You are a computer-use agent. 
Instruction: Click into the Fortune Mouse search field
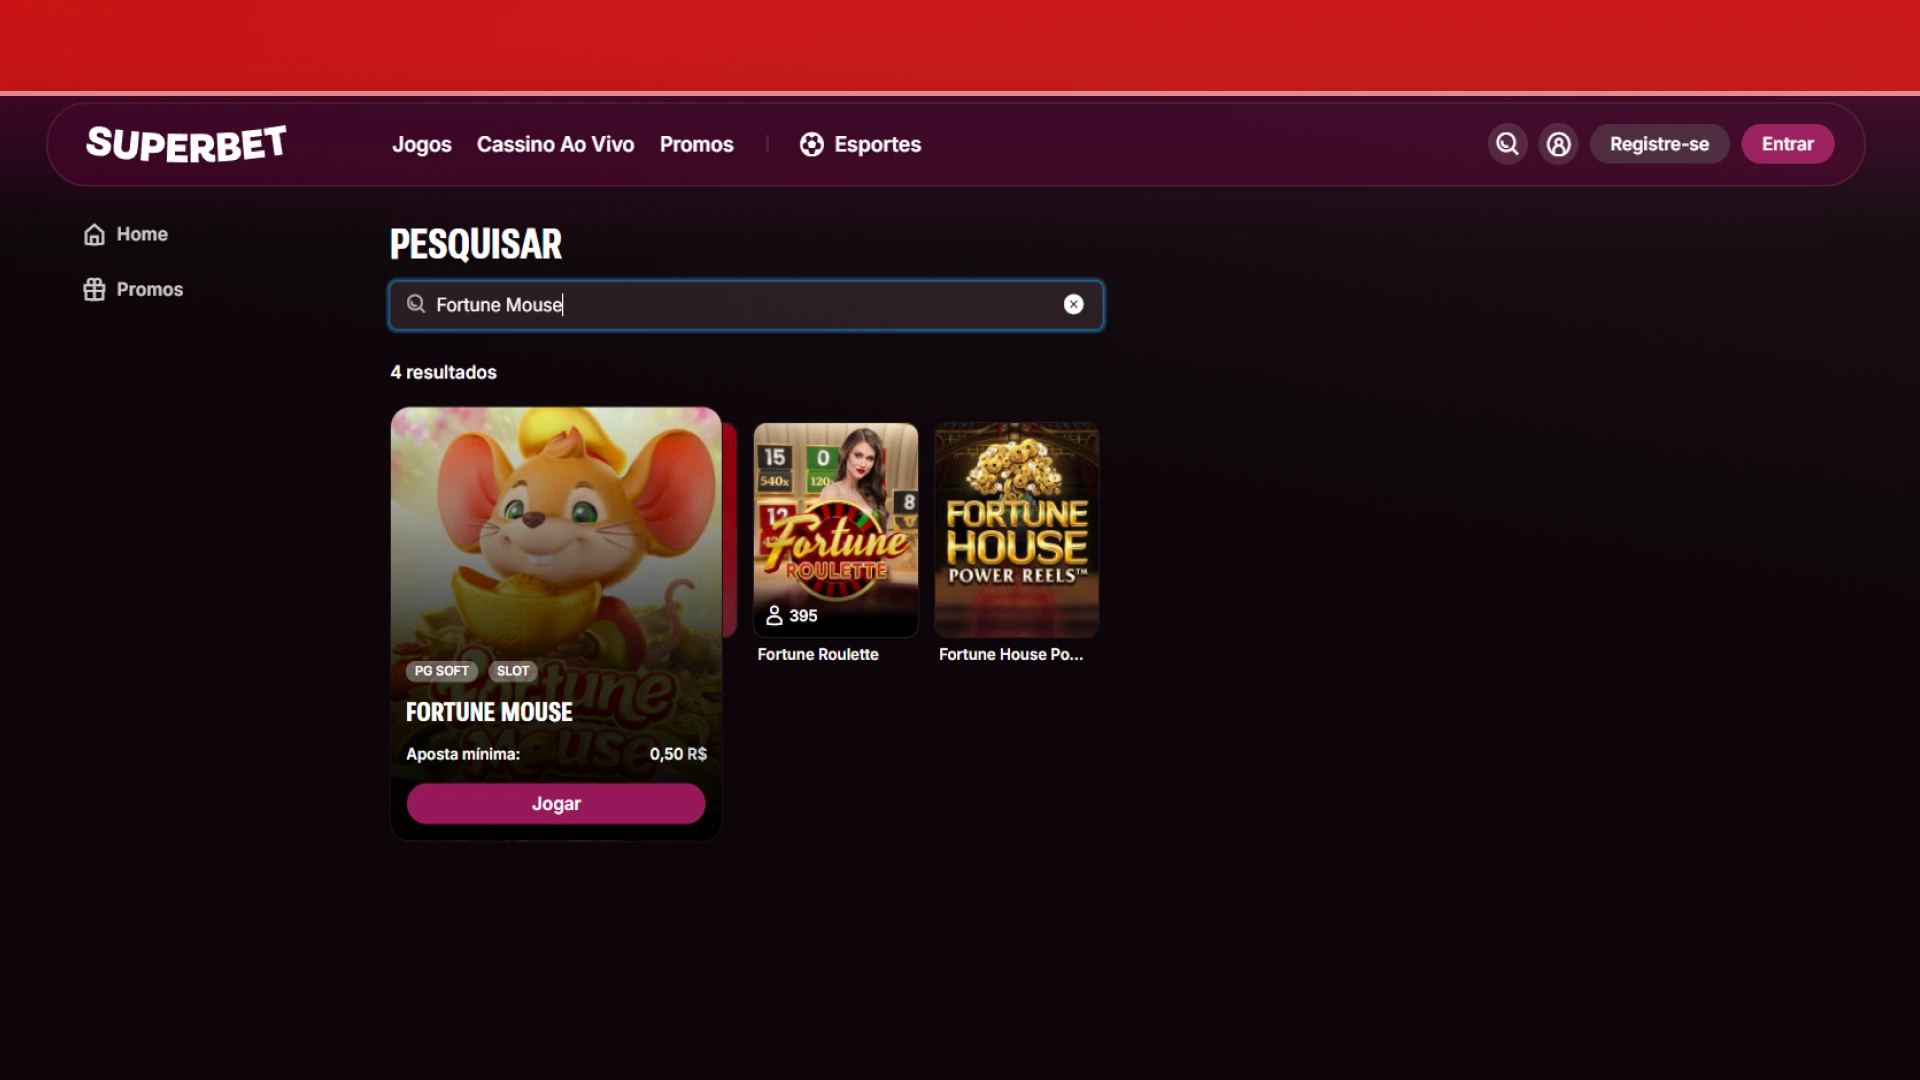pyautogui.click(x=746, y=305)
